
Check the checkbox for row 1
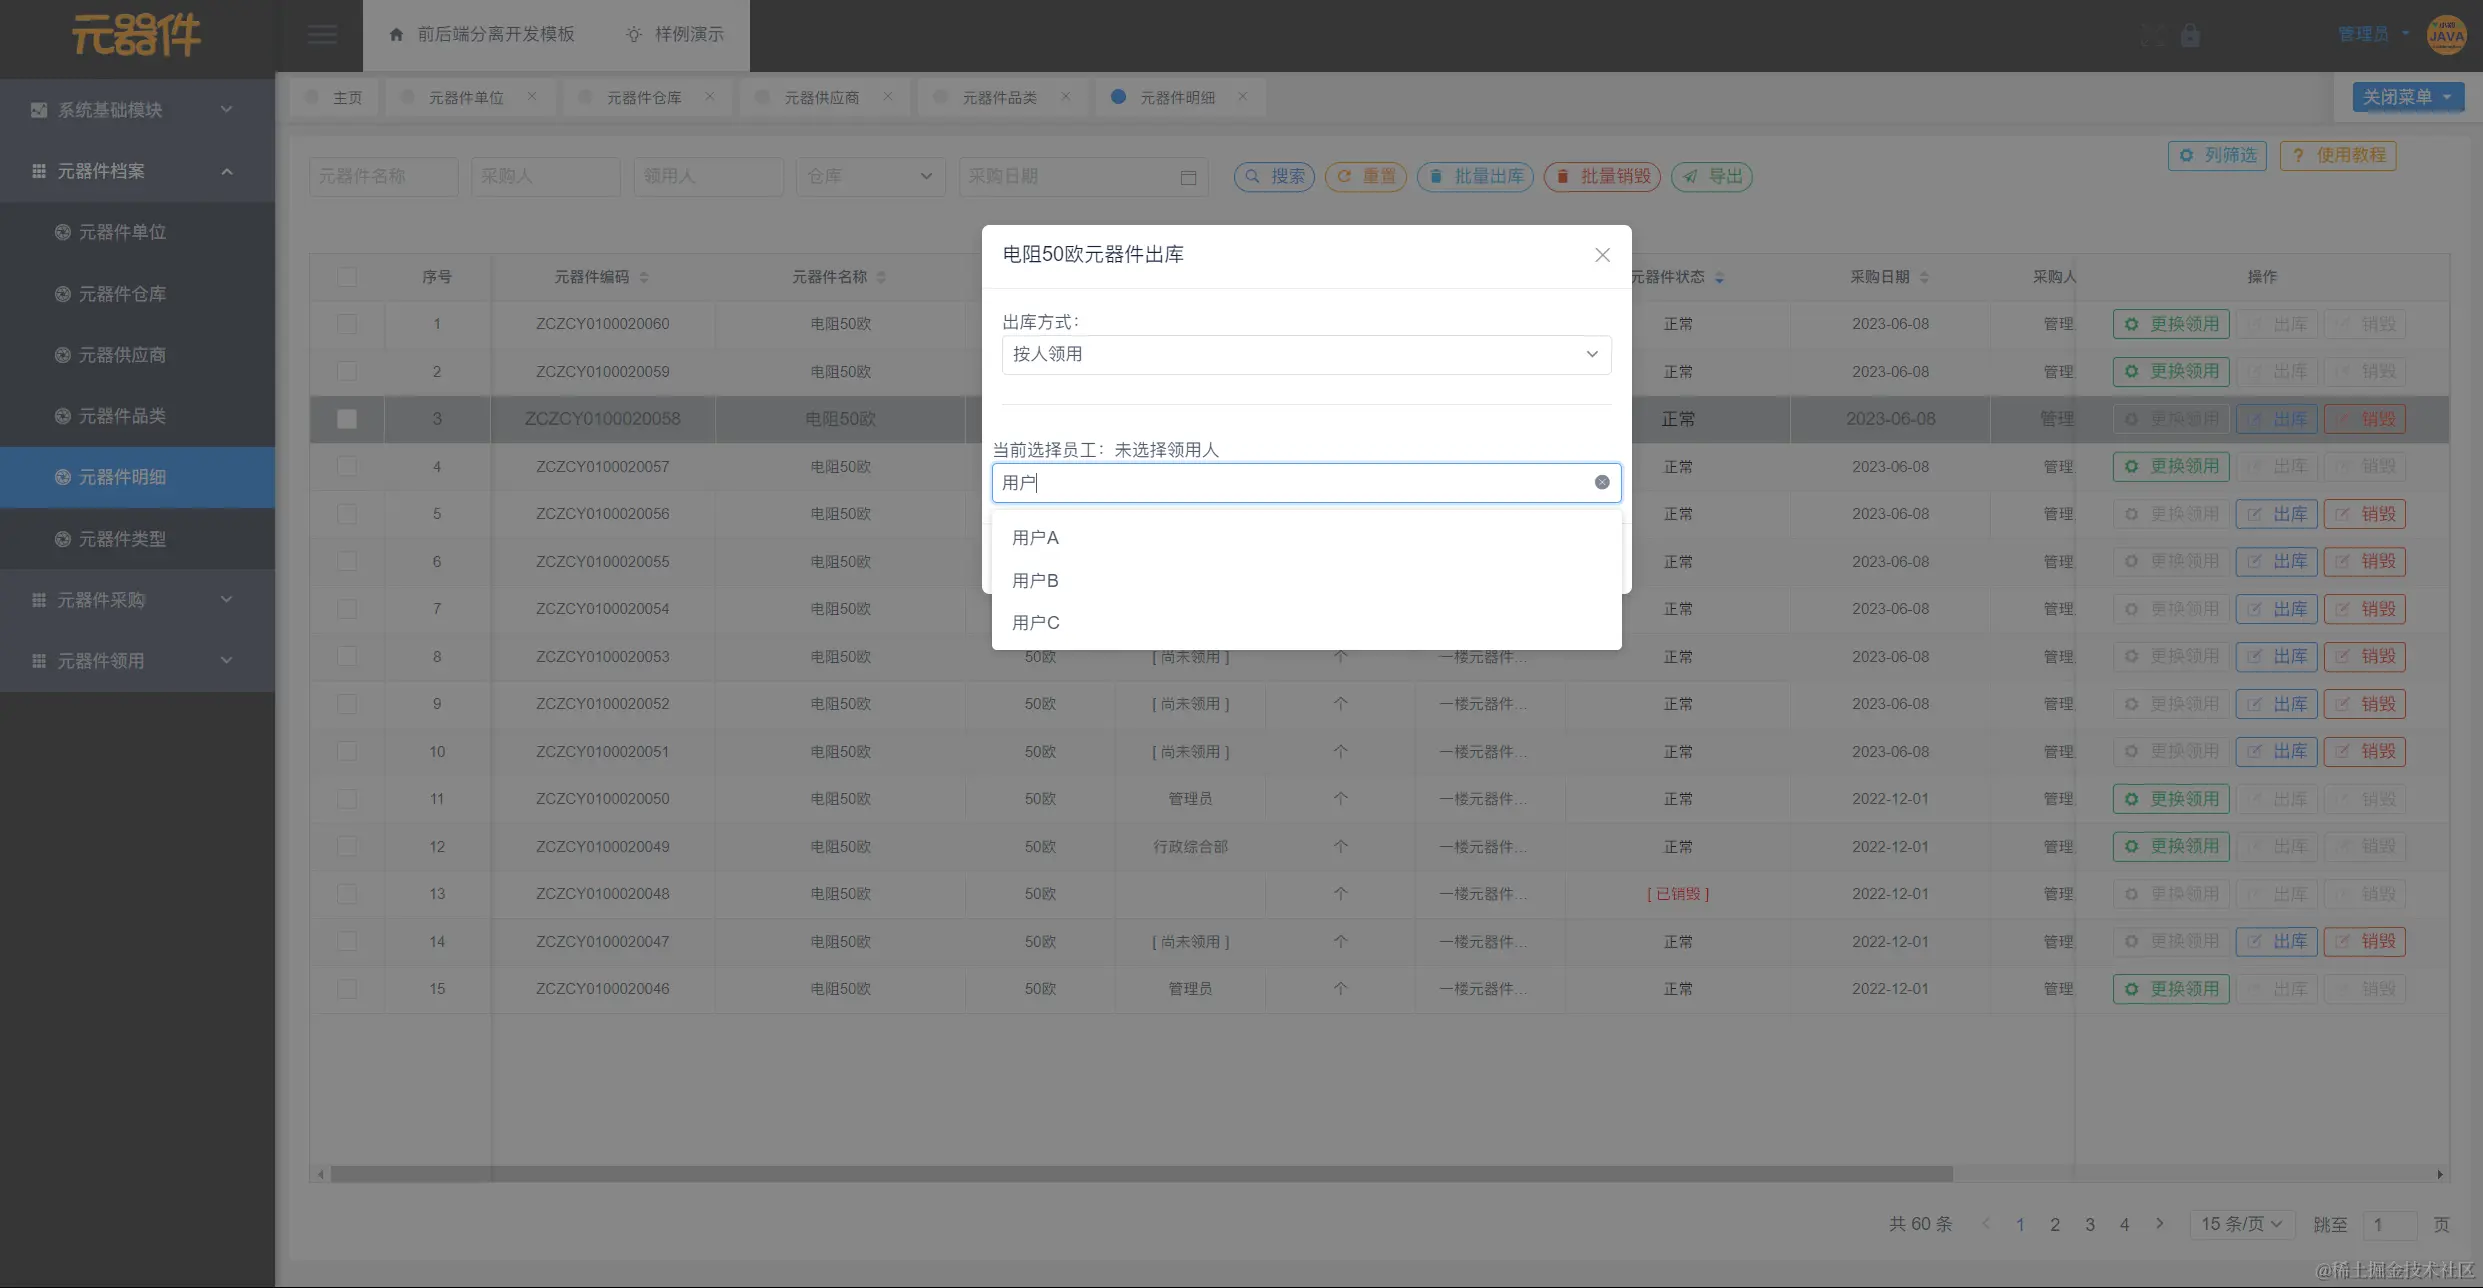347,324
